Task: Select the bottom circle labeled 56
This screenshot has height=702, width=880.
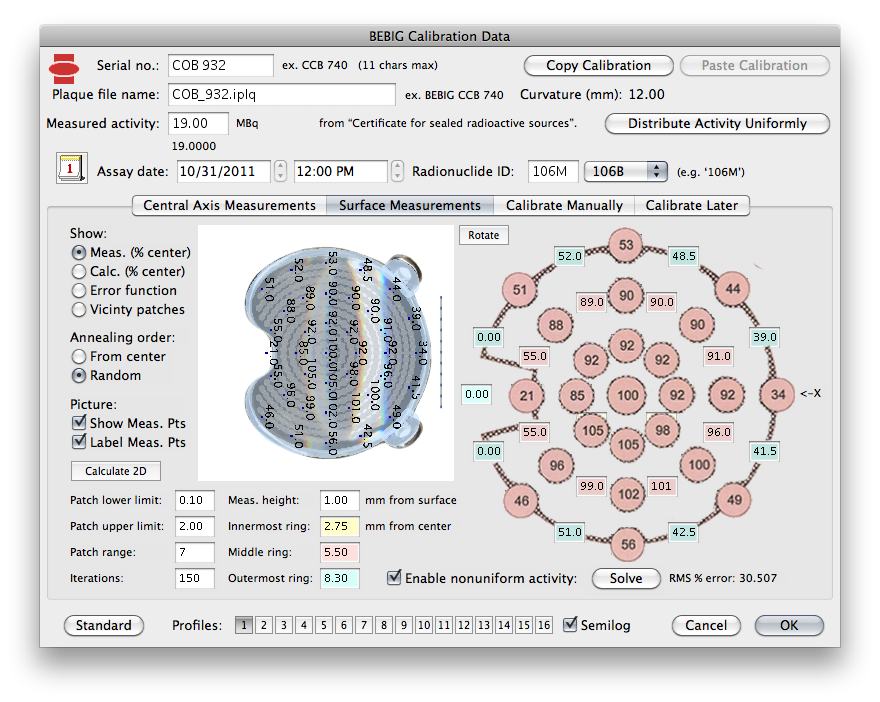Action: (x=628, y=544)
